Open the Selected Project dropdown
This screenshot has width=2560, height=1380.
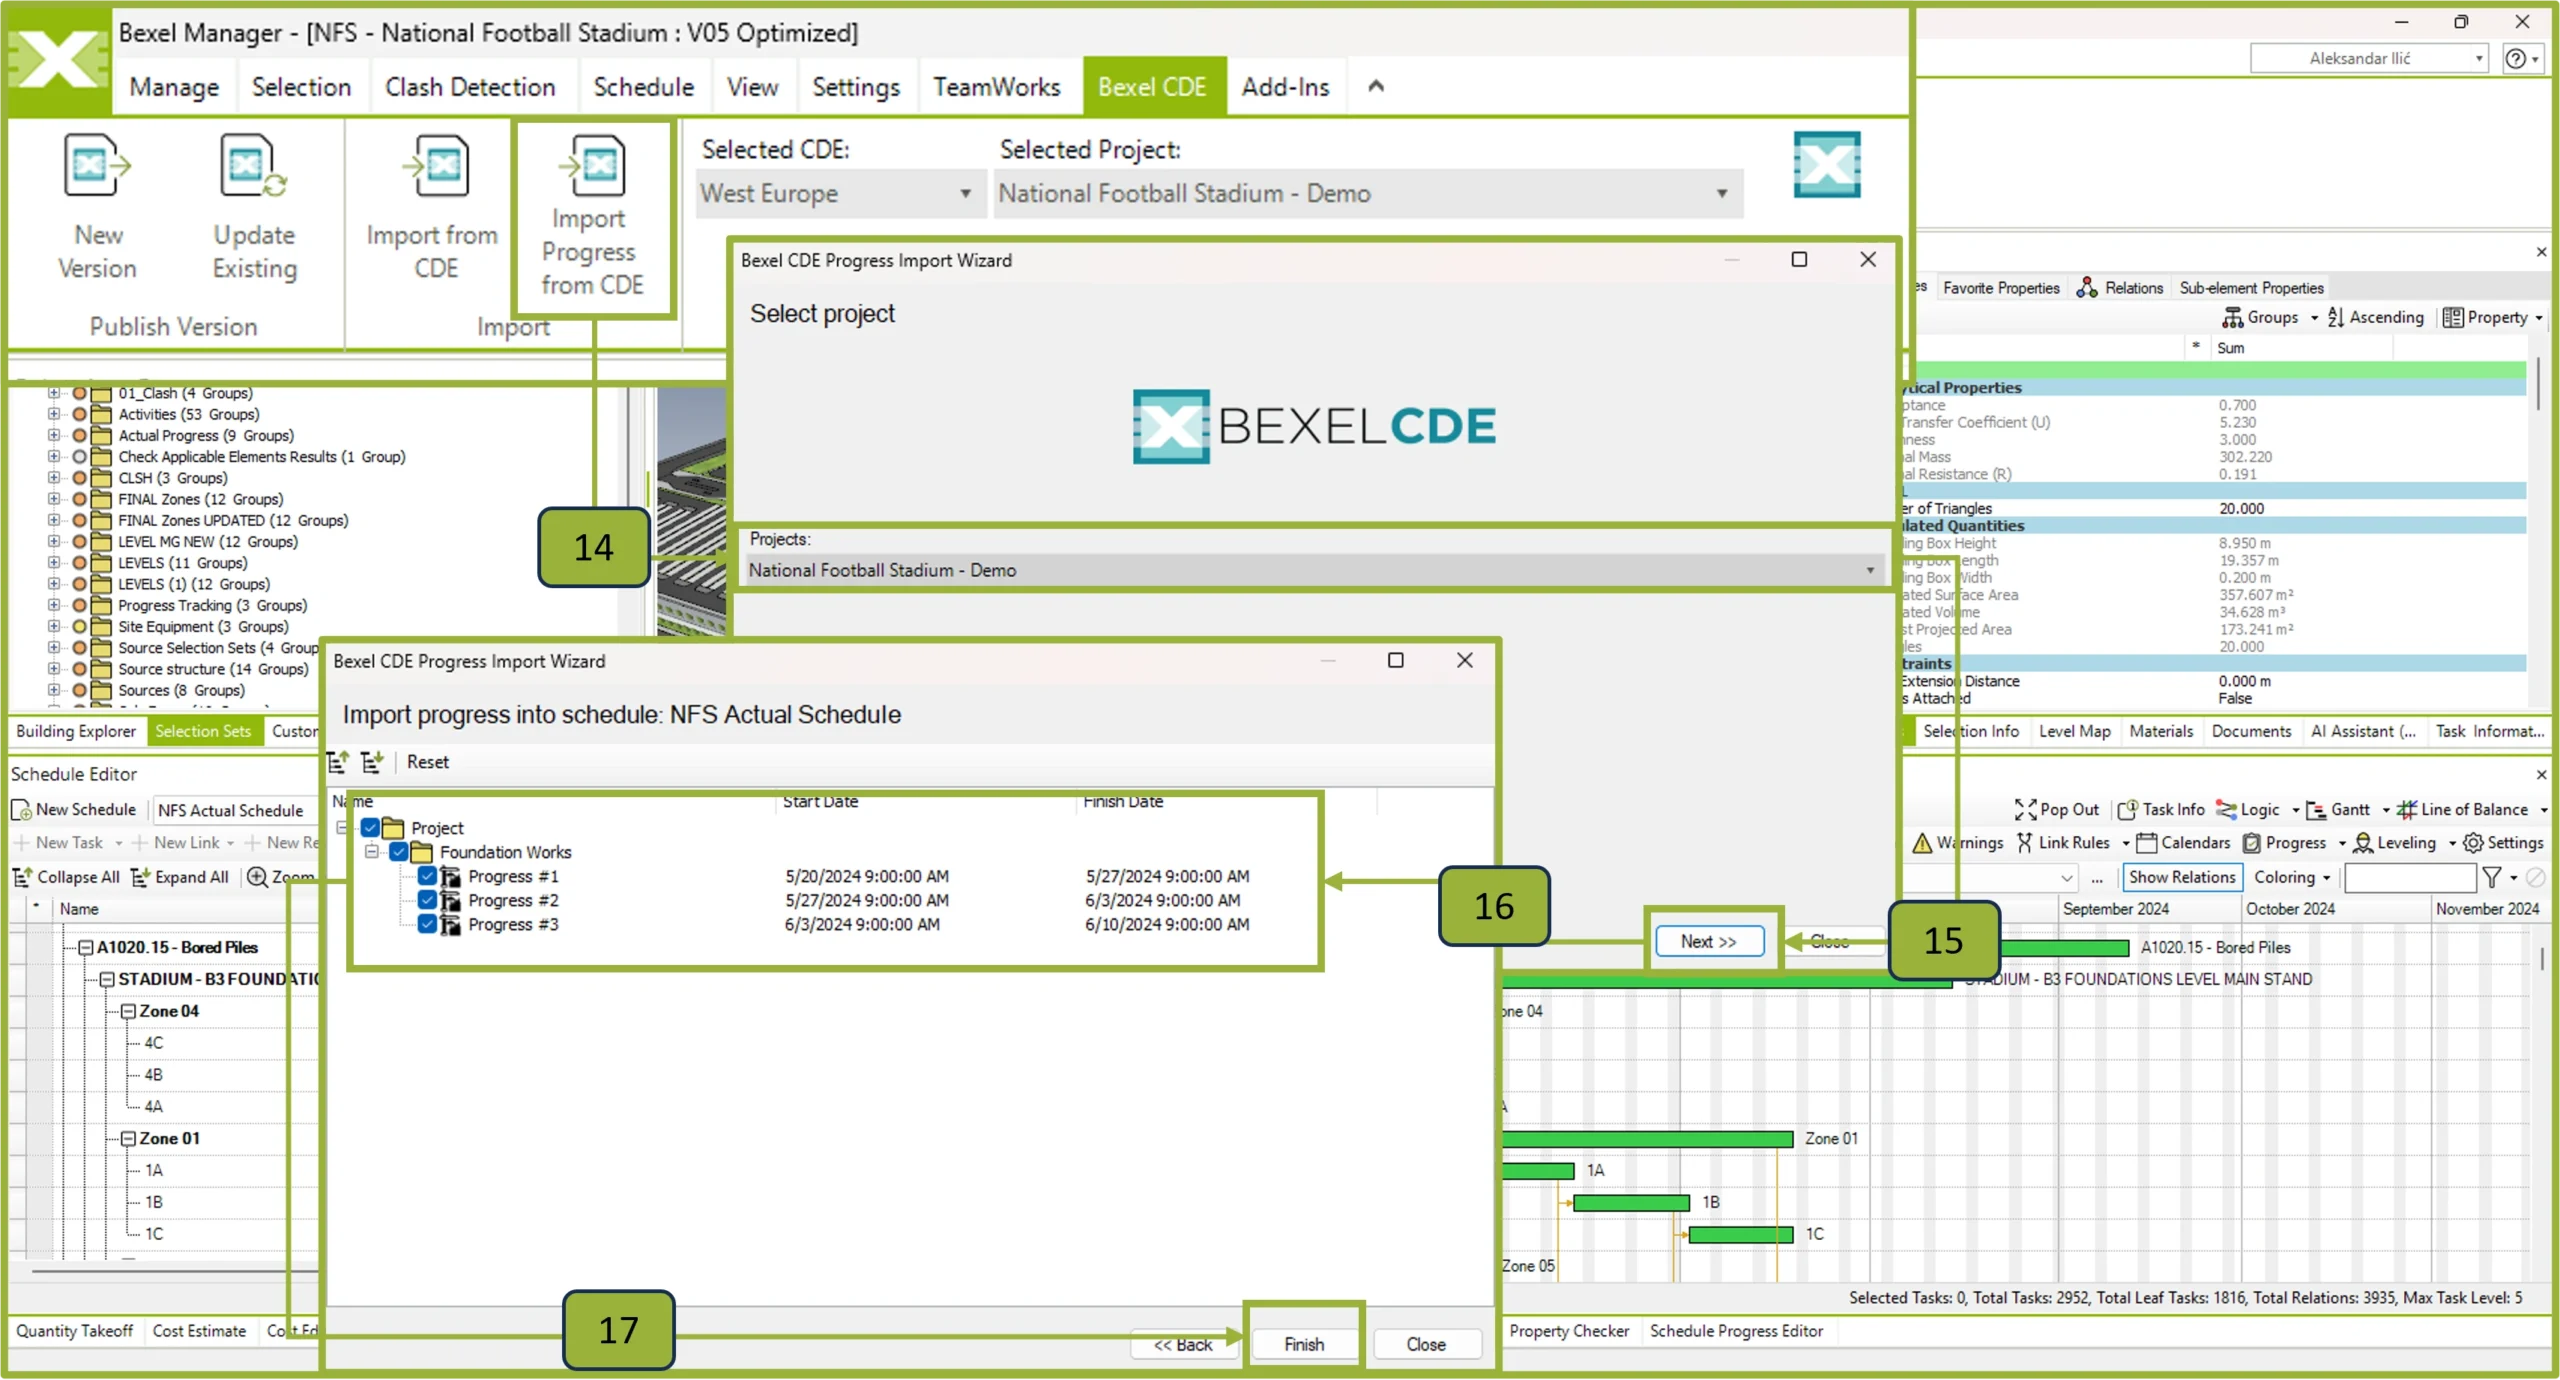1367,194
